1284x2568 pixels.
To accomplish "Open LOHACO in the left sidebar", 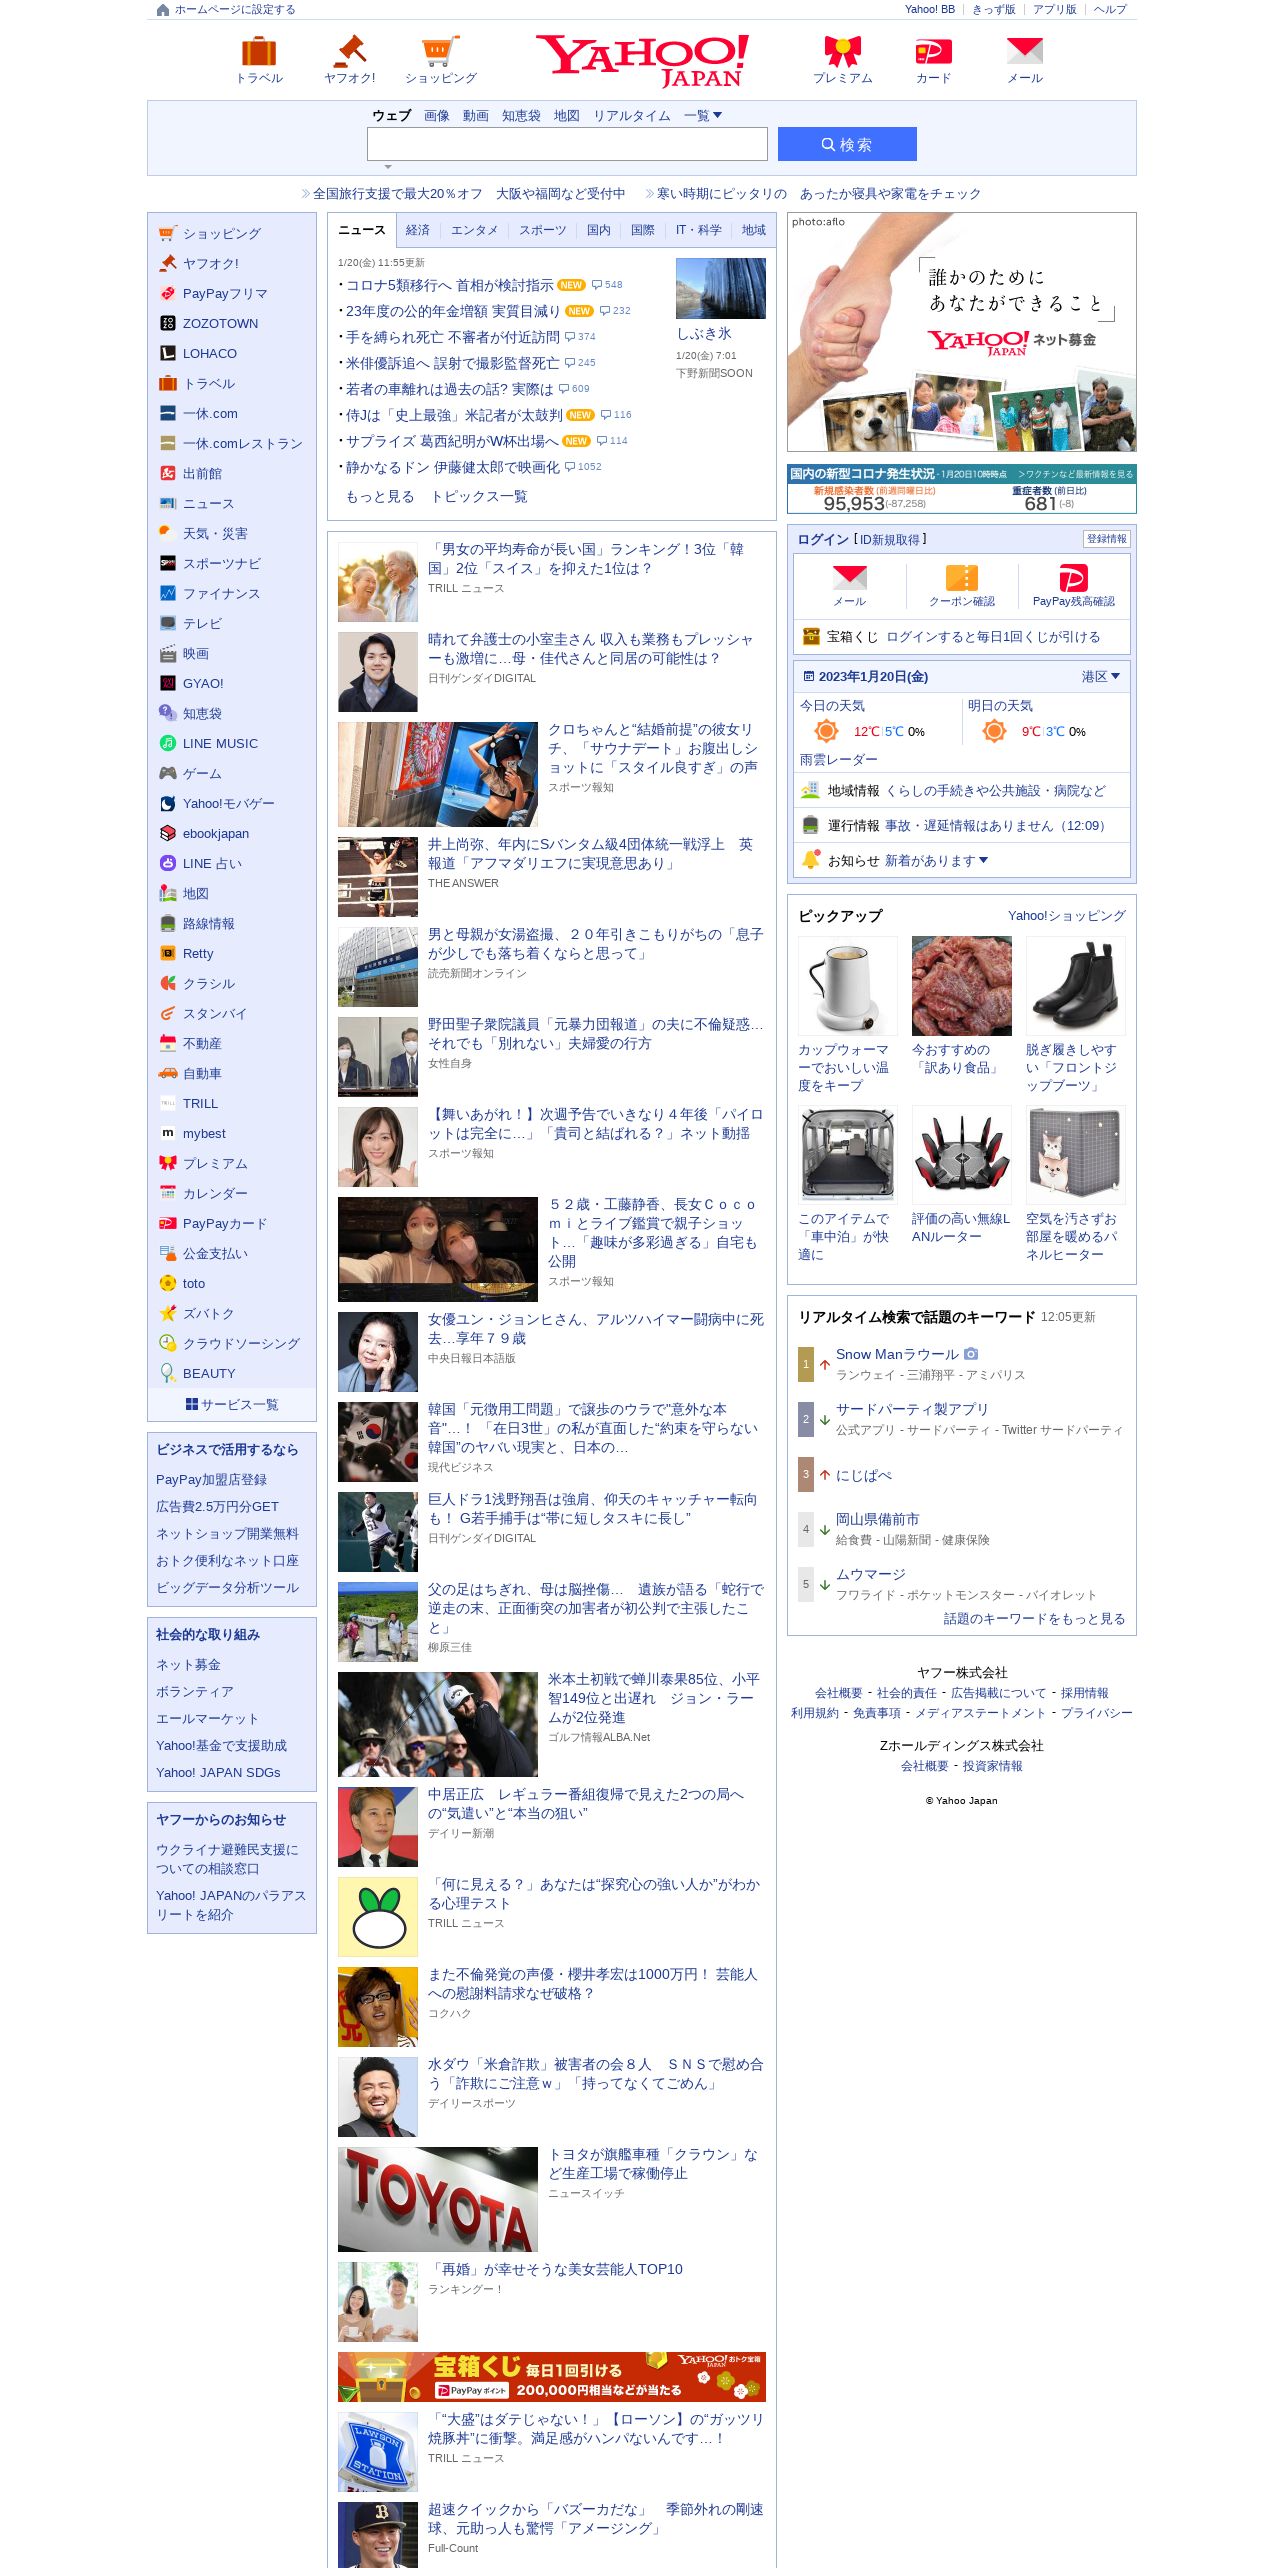I will click(x=210, y=354).
